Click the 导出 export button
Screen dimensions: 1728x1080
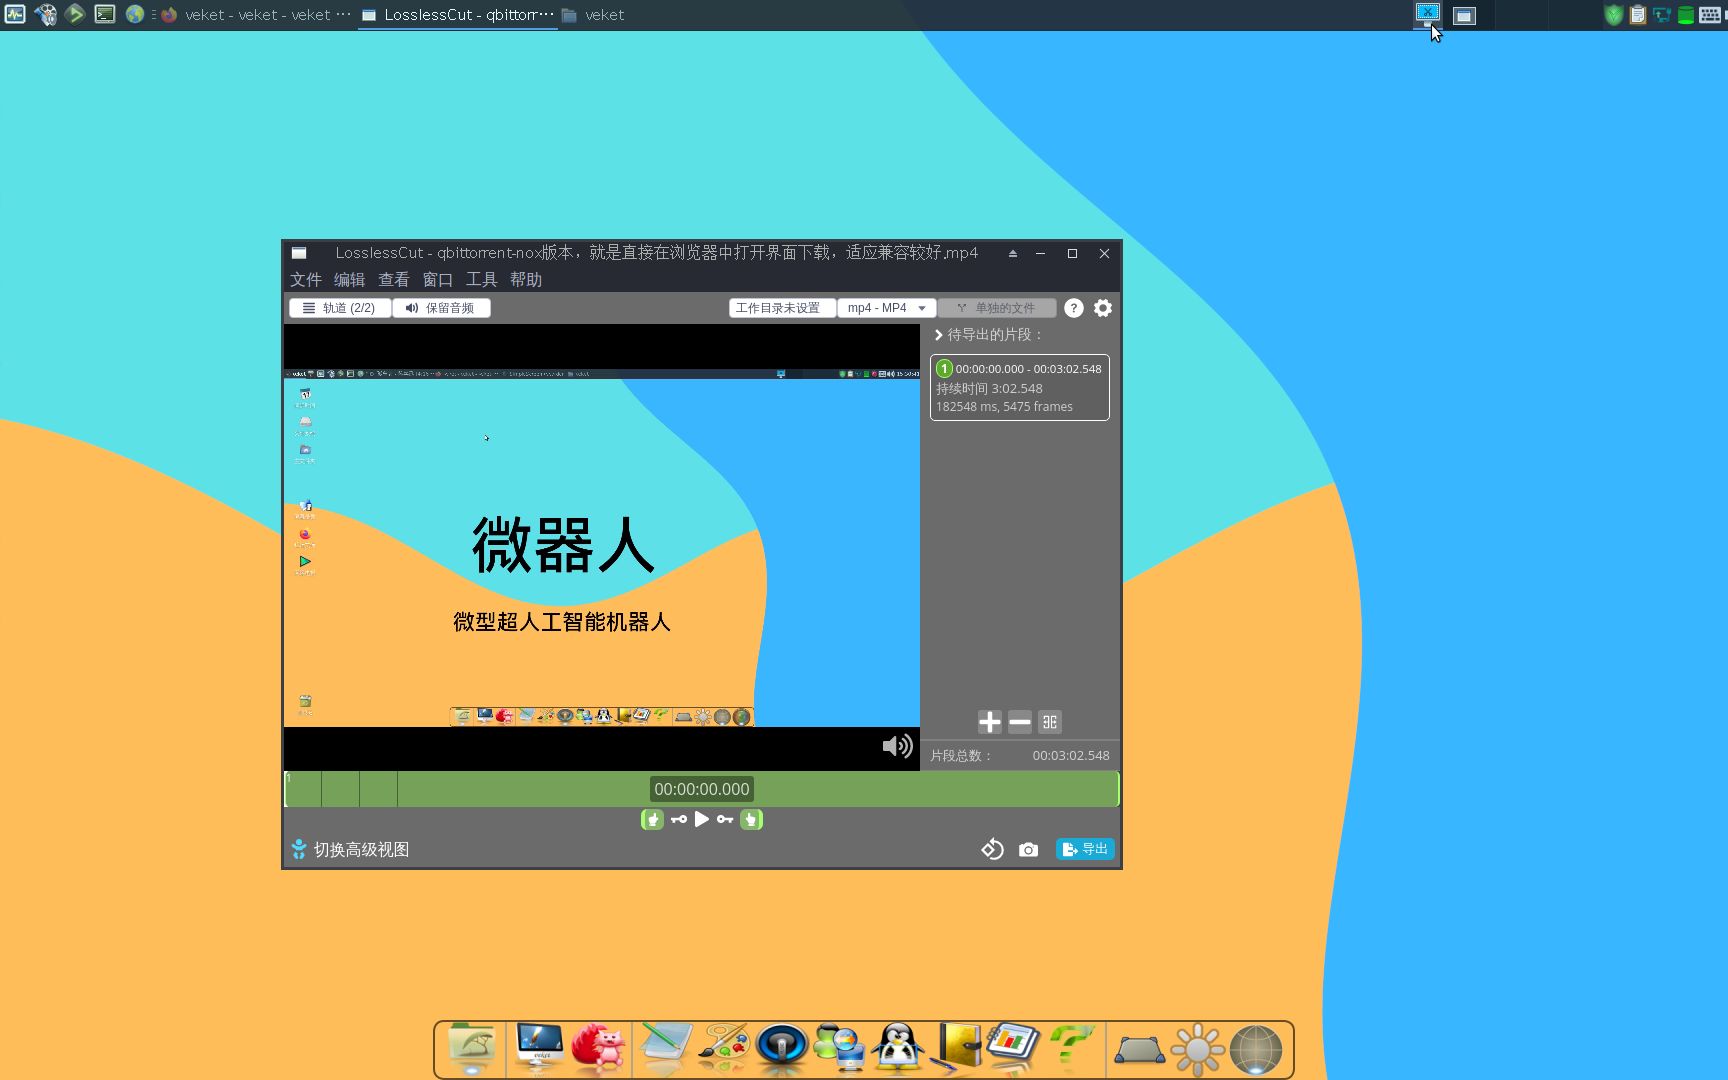click(x=1084, y=848)
